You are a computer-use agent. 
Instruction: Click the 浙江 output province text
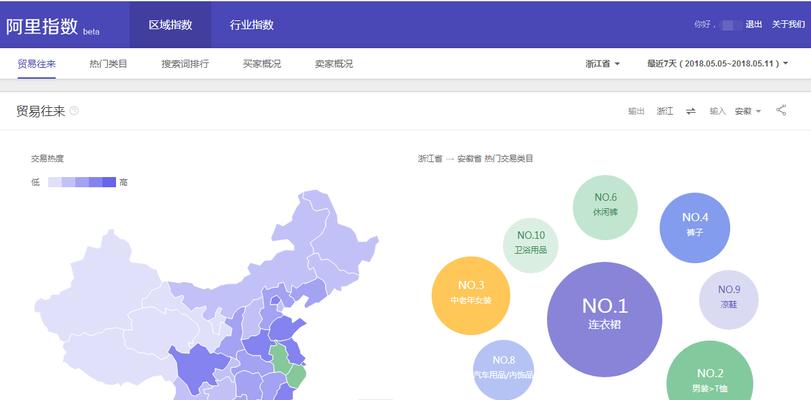coord(665,111)
